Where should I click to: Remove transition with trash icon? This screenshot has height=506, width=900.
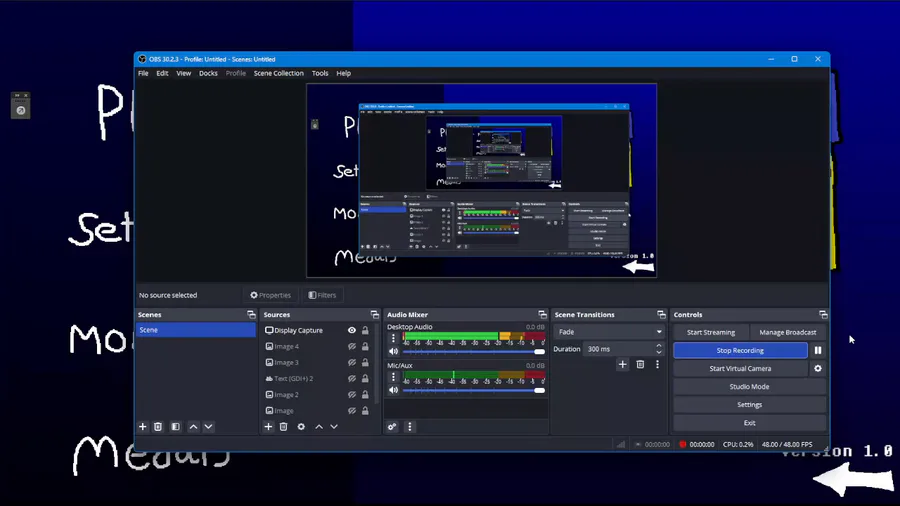tap(640, 364)
